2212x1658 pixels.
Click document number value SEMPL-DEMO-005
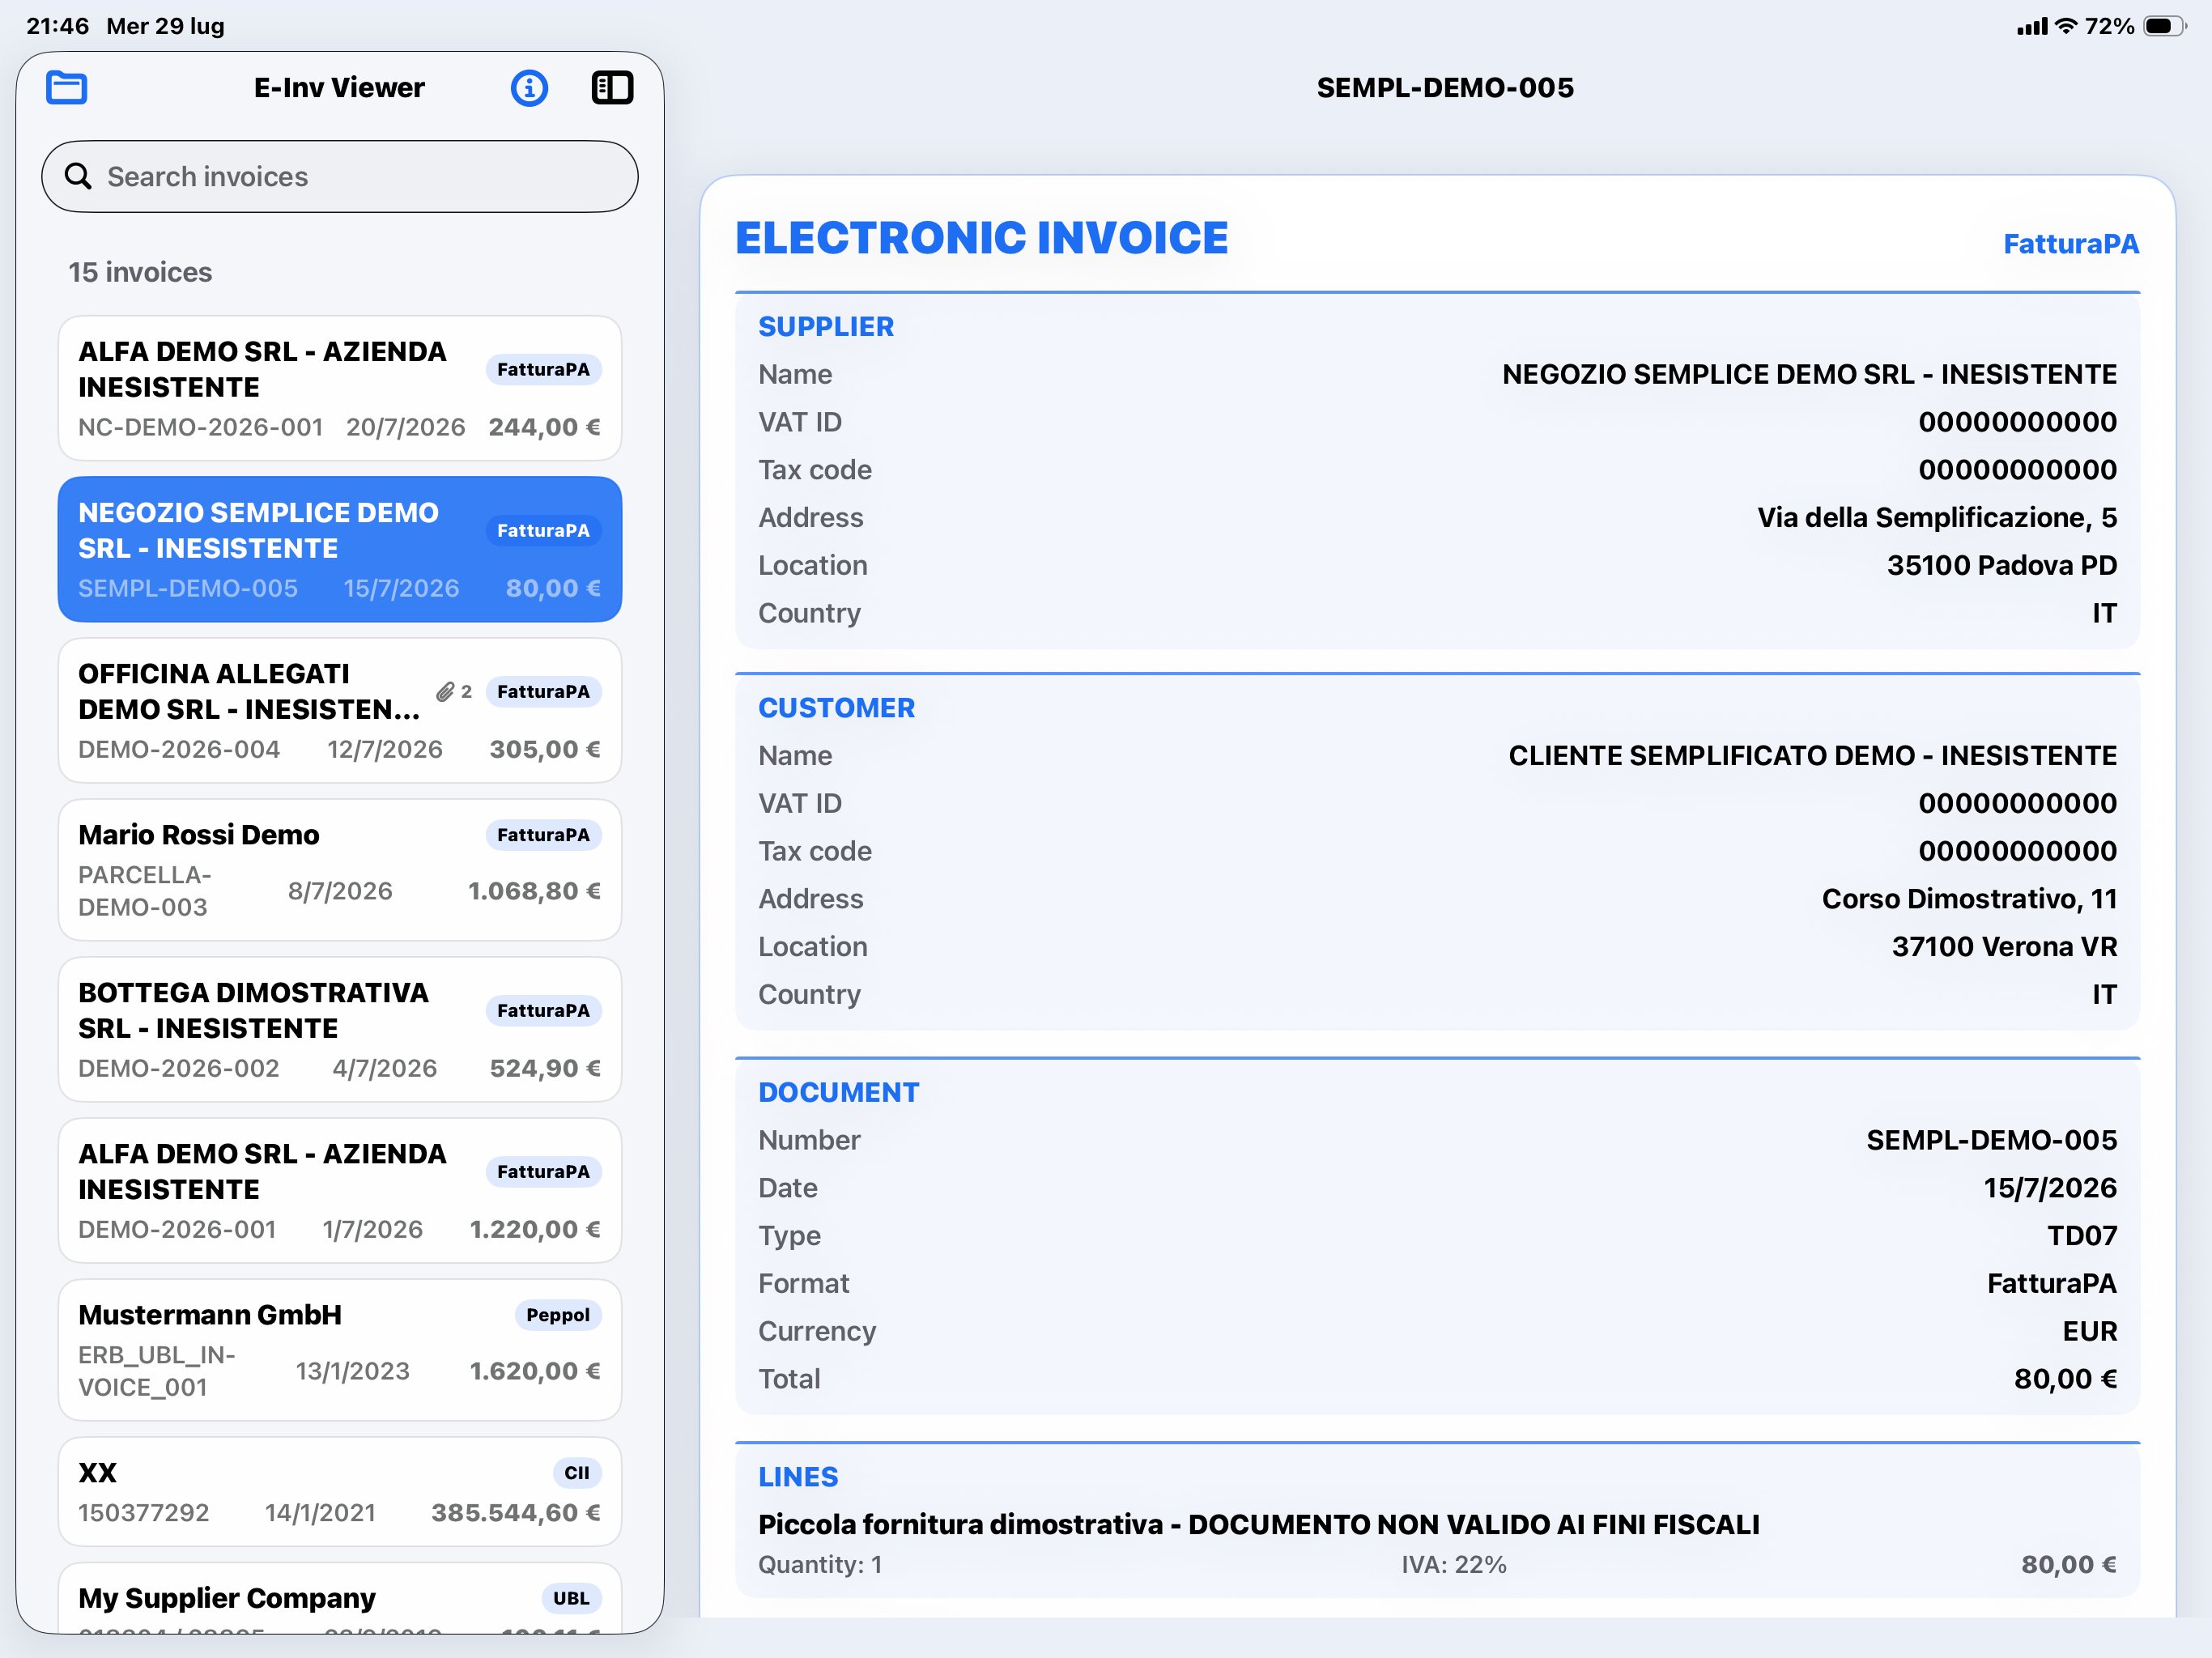[x=1991, y=1140]
